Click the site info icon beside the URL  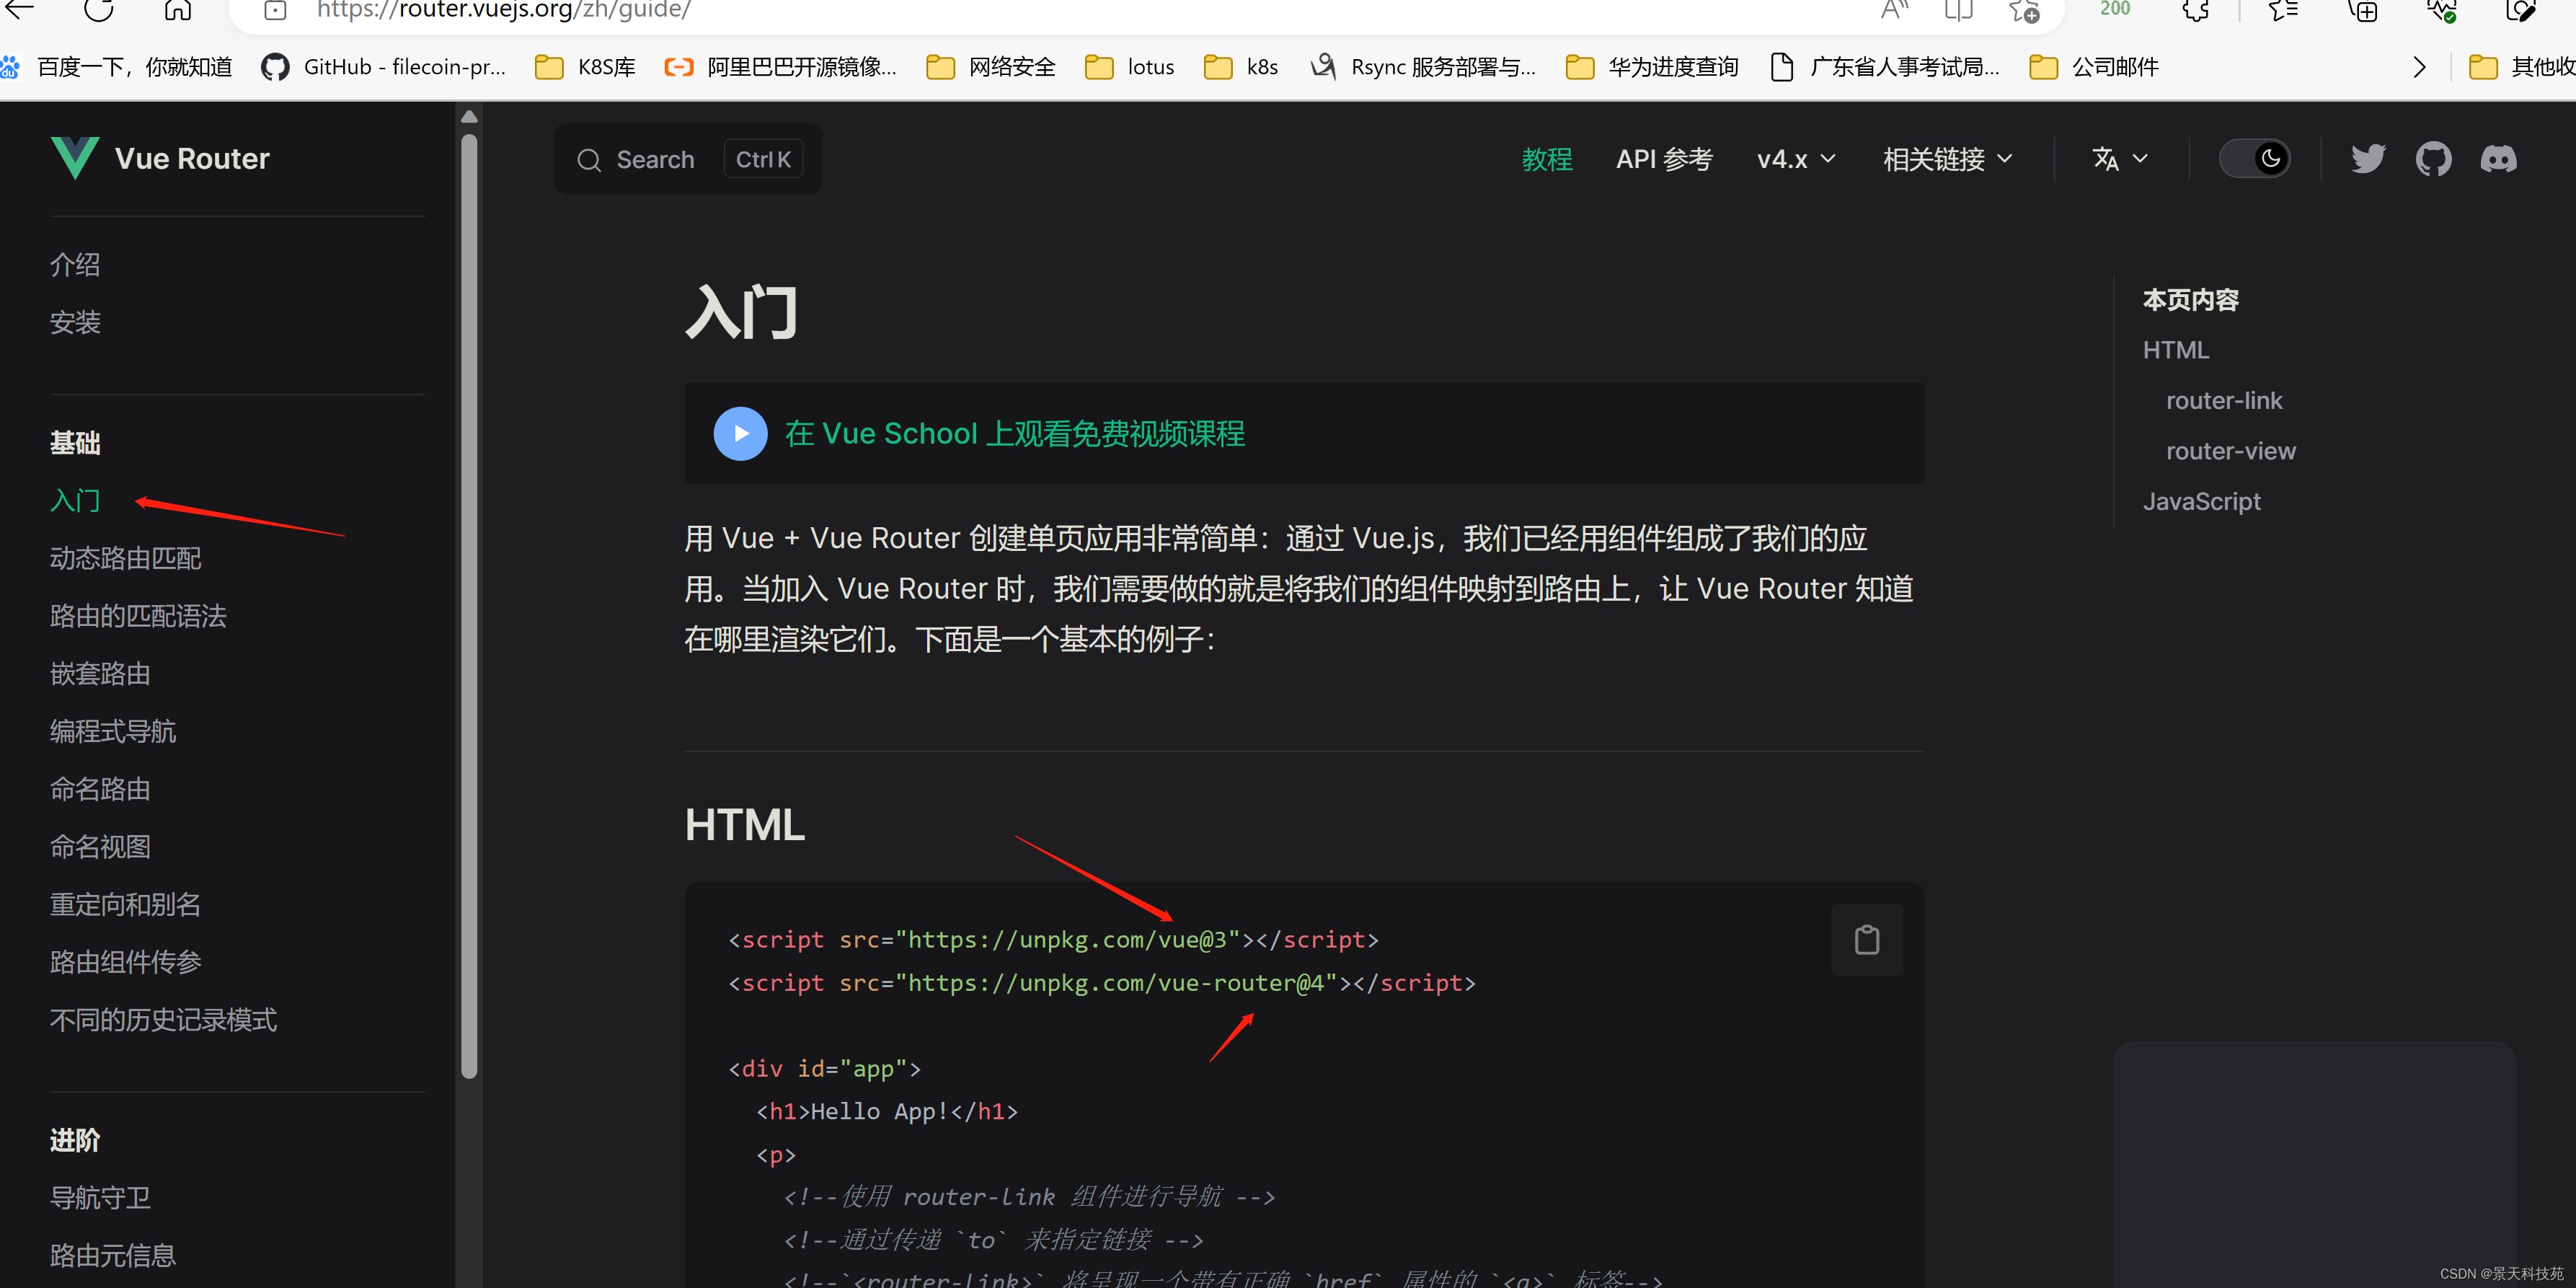275,10
